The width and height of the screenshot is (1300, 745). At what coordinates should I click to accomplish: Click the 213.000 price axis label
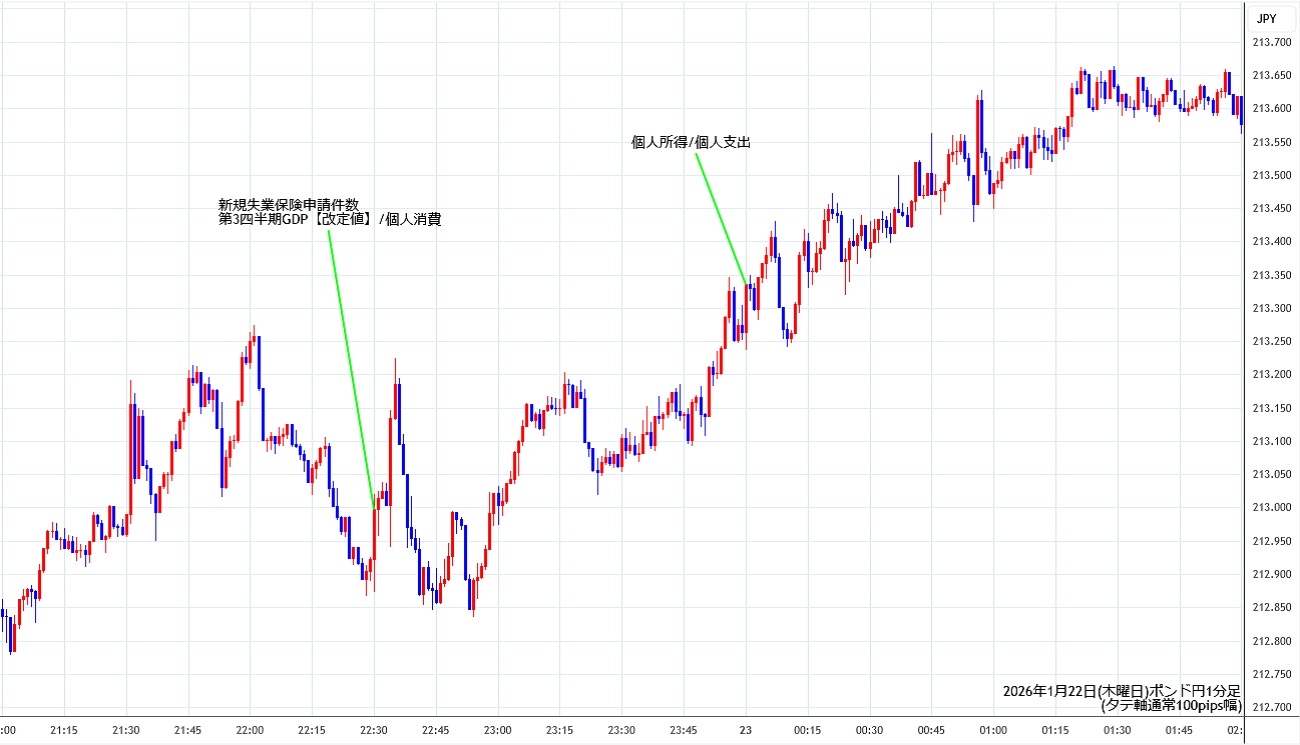(x=1270, y=508)
